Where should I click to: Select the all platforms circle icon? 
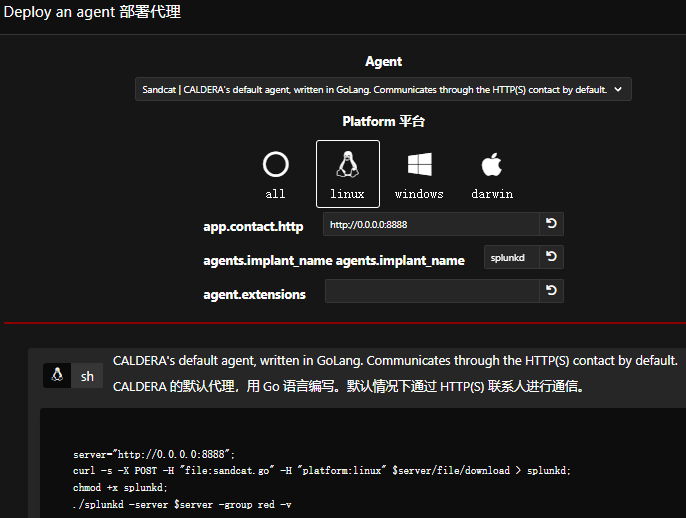pos(276,164)
